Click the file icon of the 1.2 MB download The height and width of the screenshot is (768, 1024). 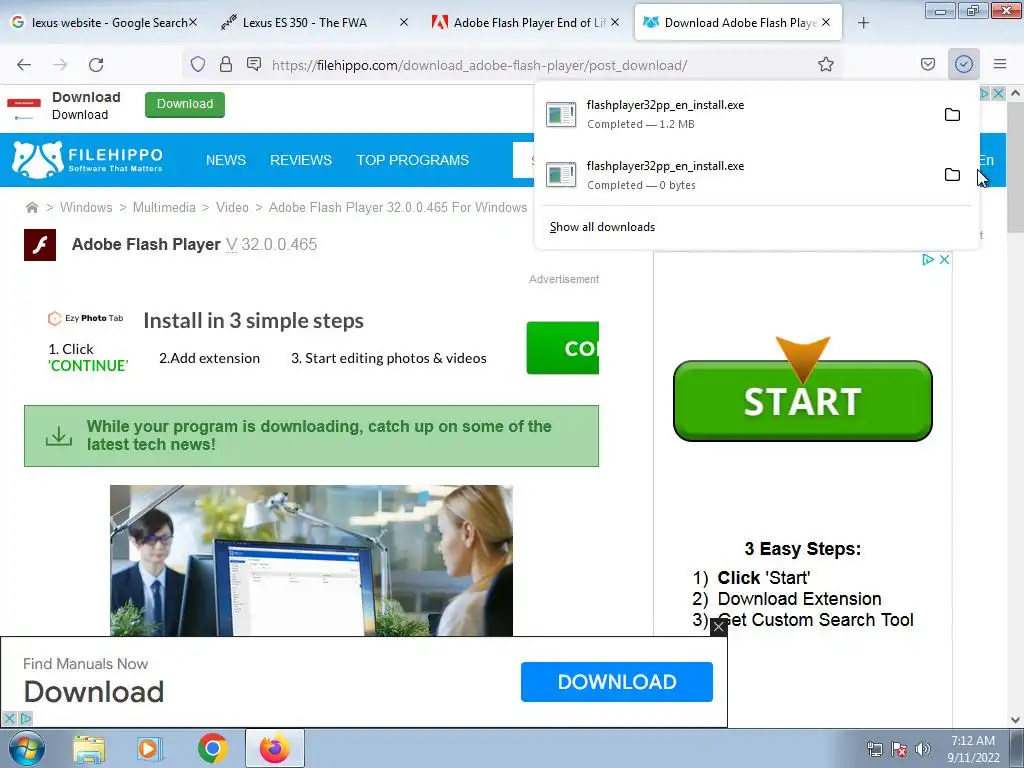click(561, 114)
